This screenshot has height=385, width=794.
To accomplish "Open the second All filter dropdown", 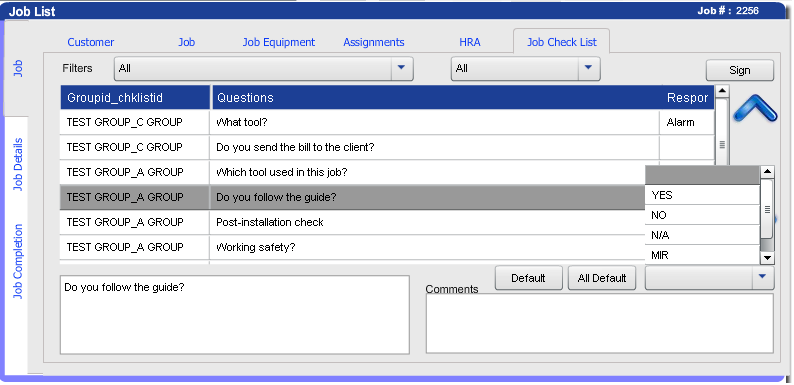I will point(525,68).
